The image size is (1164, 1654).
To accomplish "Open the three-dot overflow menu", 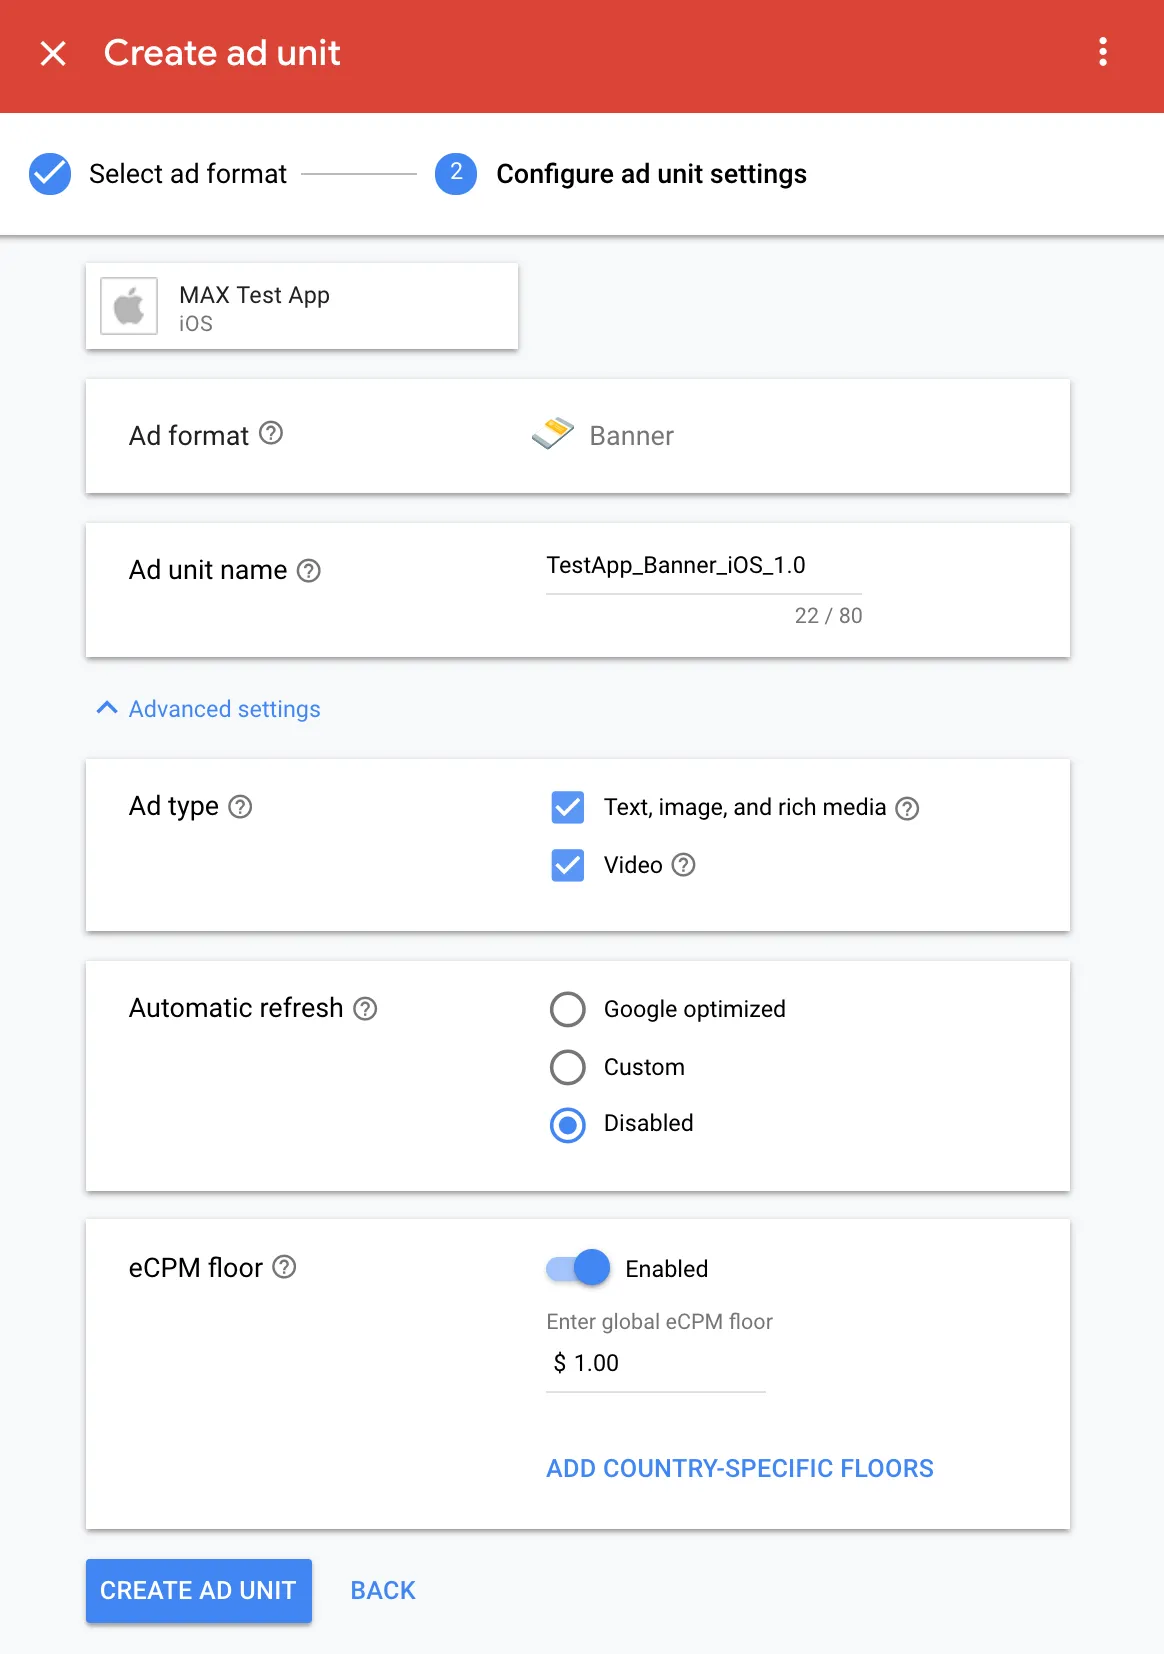I will [1101, 52].
